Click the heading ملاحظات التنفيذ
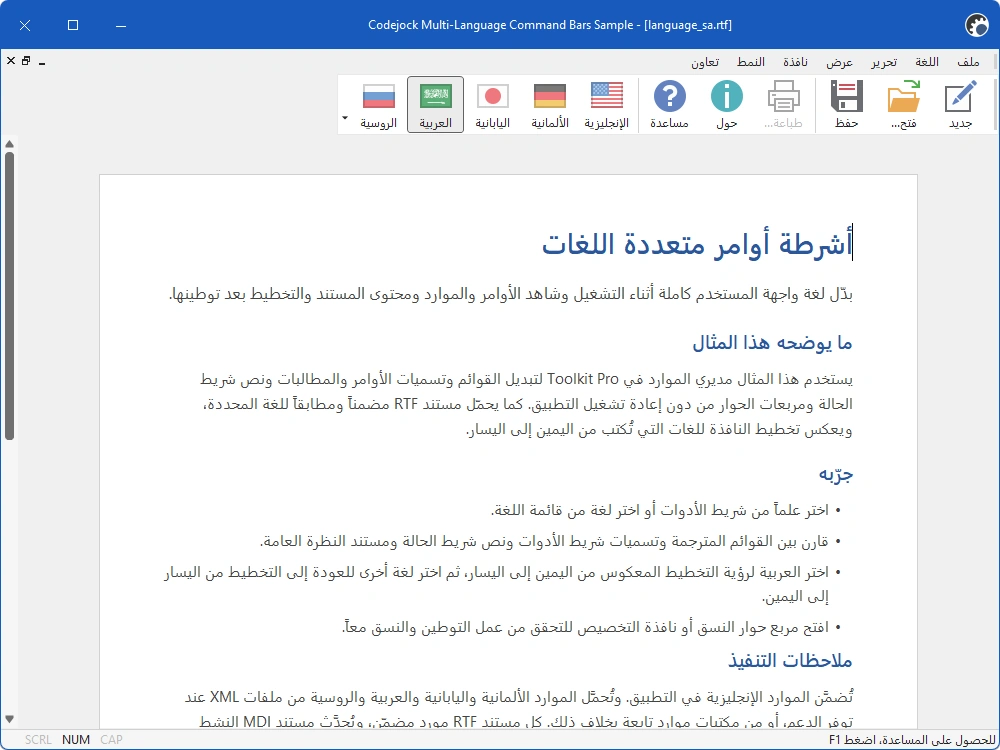This screenshot has height=750, width=1000. [x=790, y=660]
